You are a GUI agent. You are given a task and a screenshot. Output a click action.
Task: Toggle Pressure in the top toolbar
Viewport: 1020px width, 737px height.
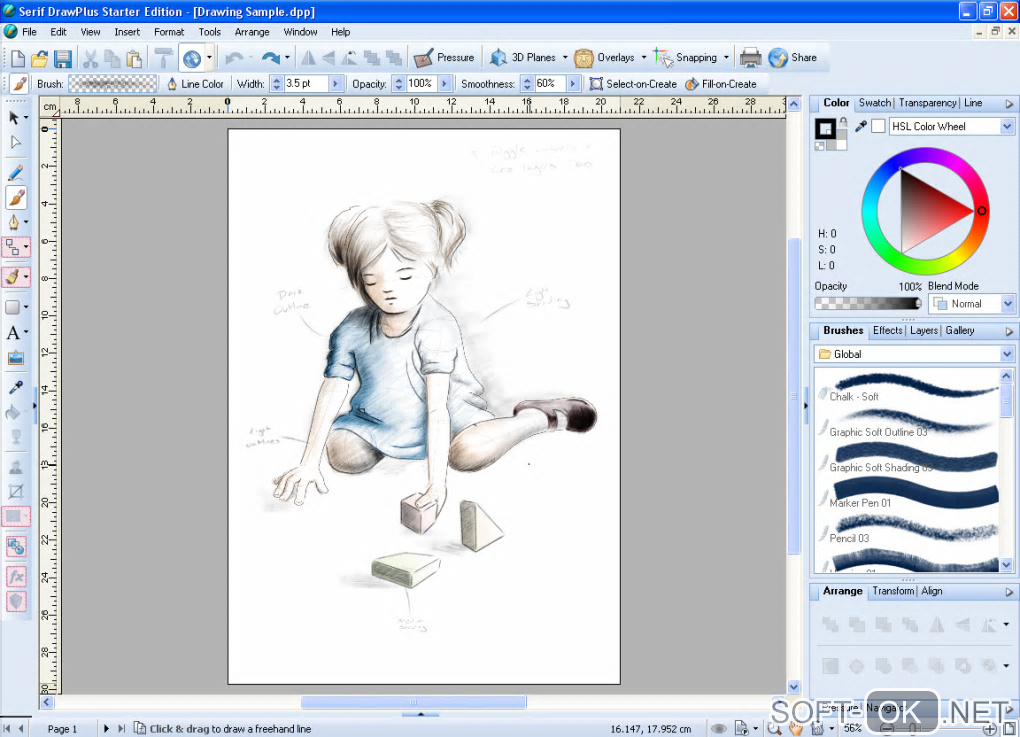coord(444,58)
